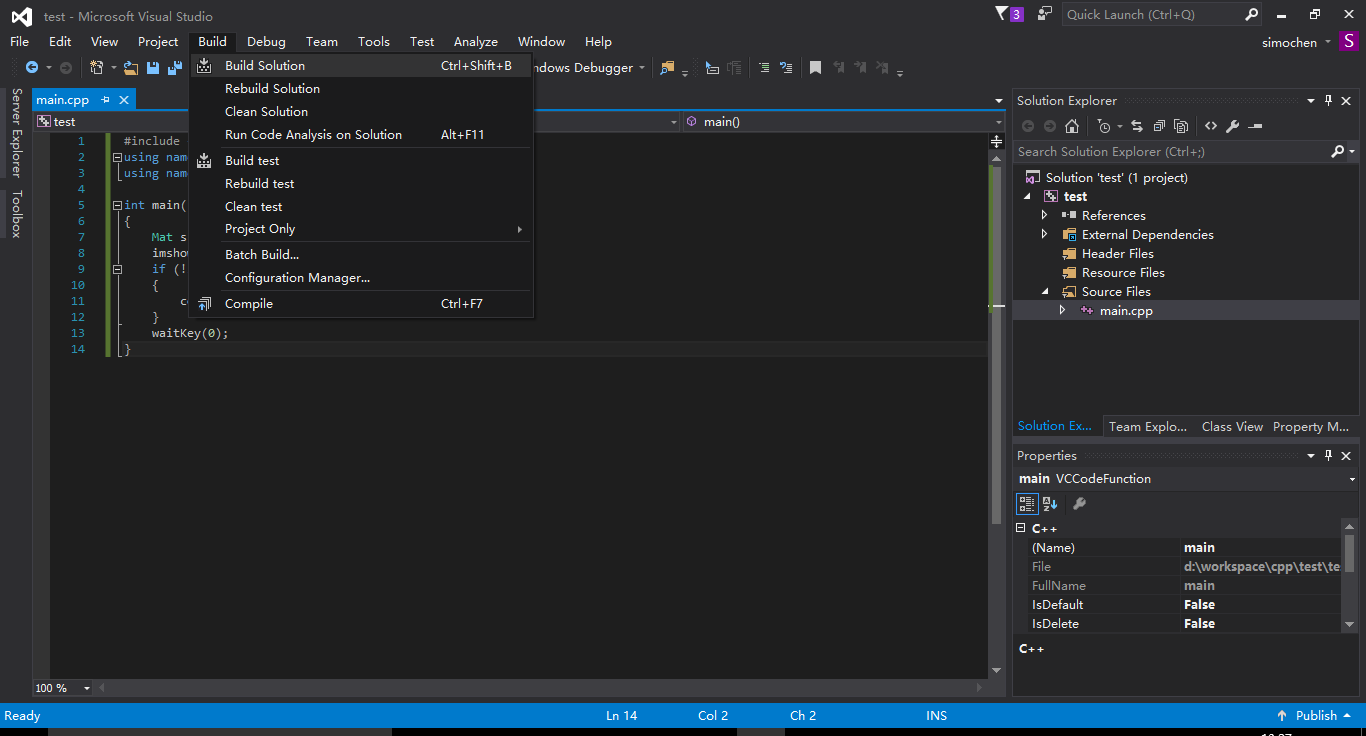
Task: Expand the References node
Action: [1045, 216]
